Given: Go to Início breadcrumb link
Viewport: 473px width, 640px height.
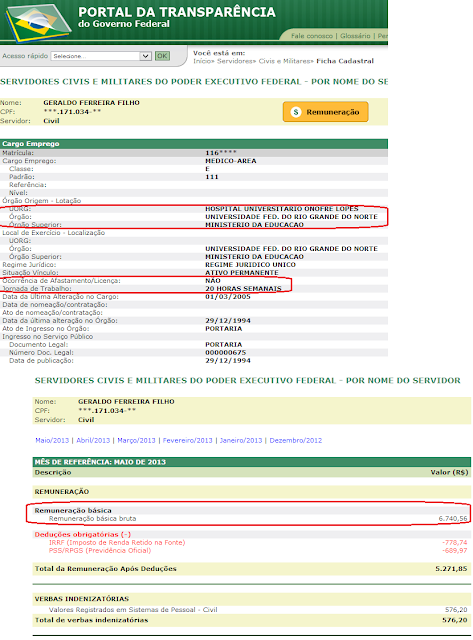Looking at the screenshot, I should pos(202,61).
